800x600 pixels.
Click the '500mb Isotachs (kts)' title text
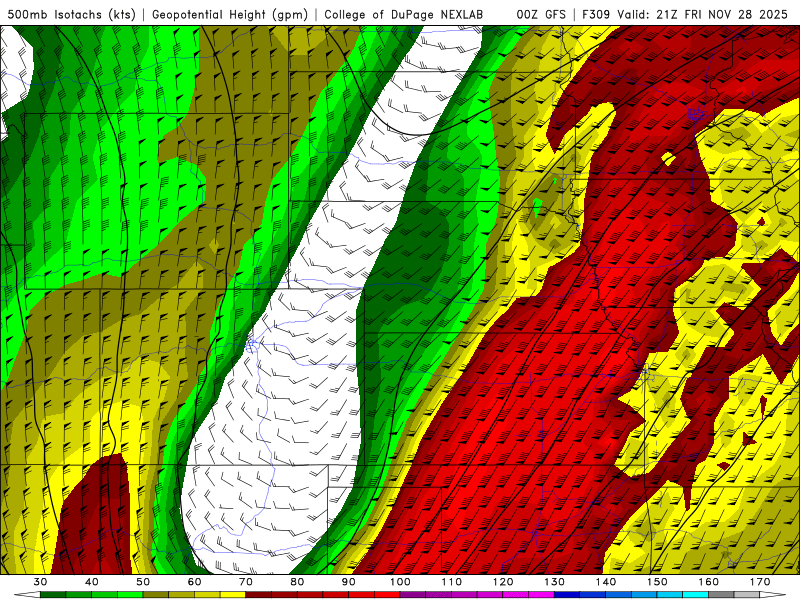[x=71, y=14]
